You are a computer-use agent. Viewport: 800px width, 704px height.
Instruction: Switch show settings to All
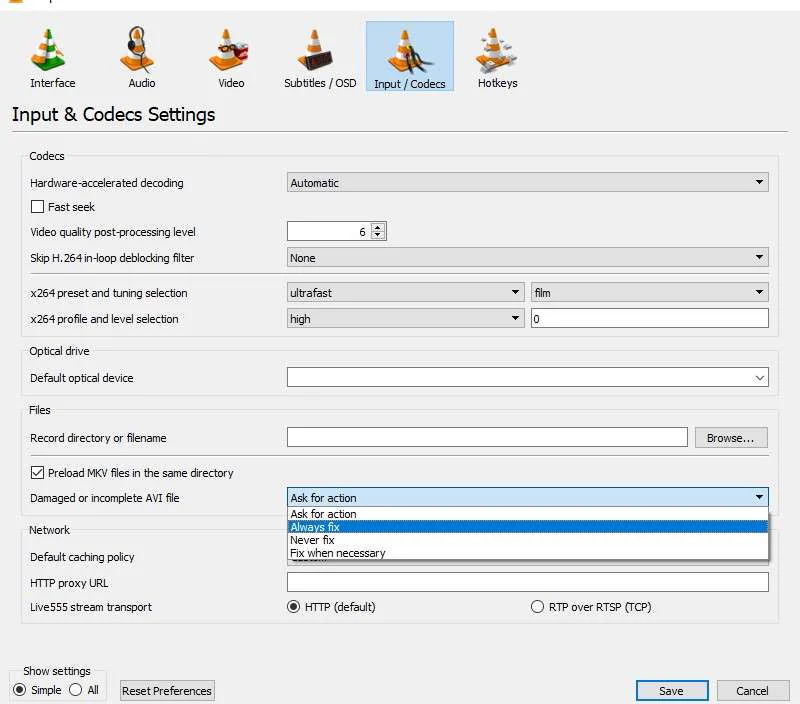coord(76,690)
